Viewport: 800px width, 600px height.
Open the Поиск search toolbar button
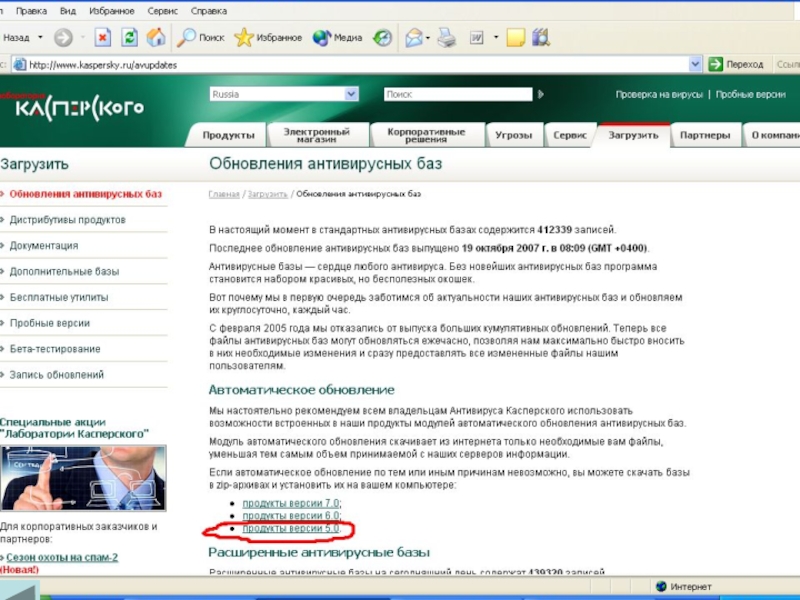(201, 37)
